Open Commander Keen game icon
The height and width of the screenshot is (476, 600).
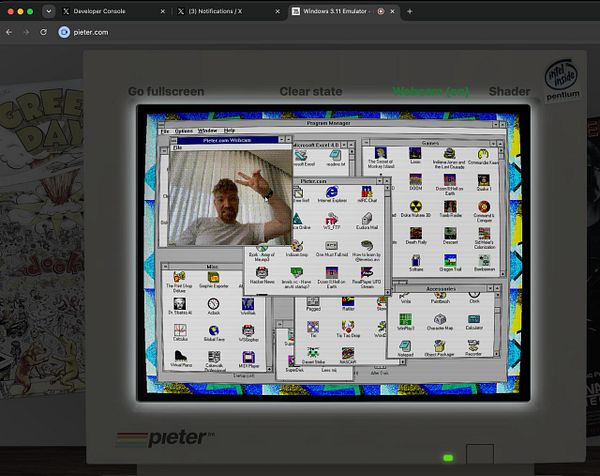coord(483,157)
